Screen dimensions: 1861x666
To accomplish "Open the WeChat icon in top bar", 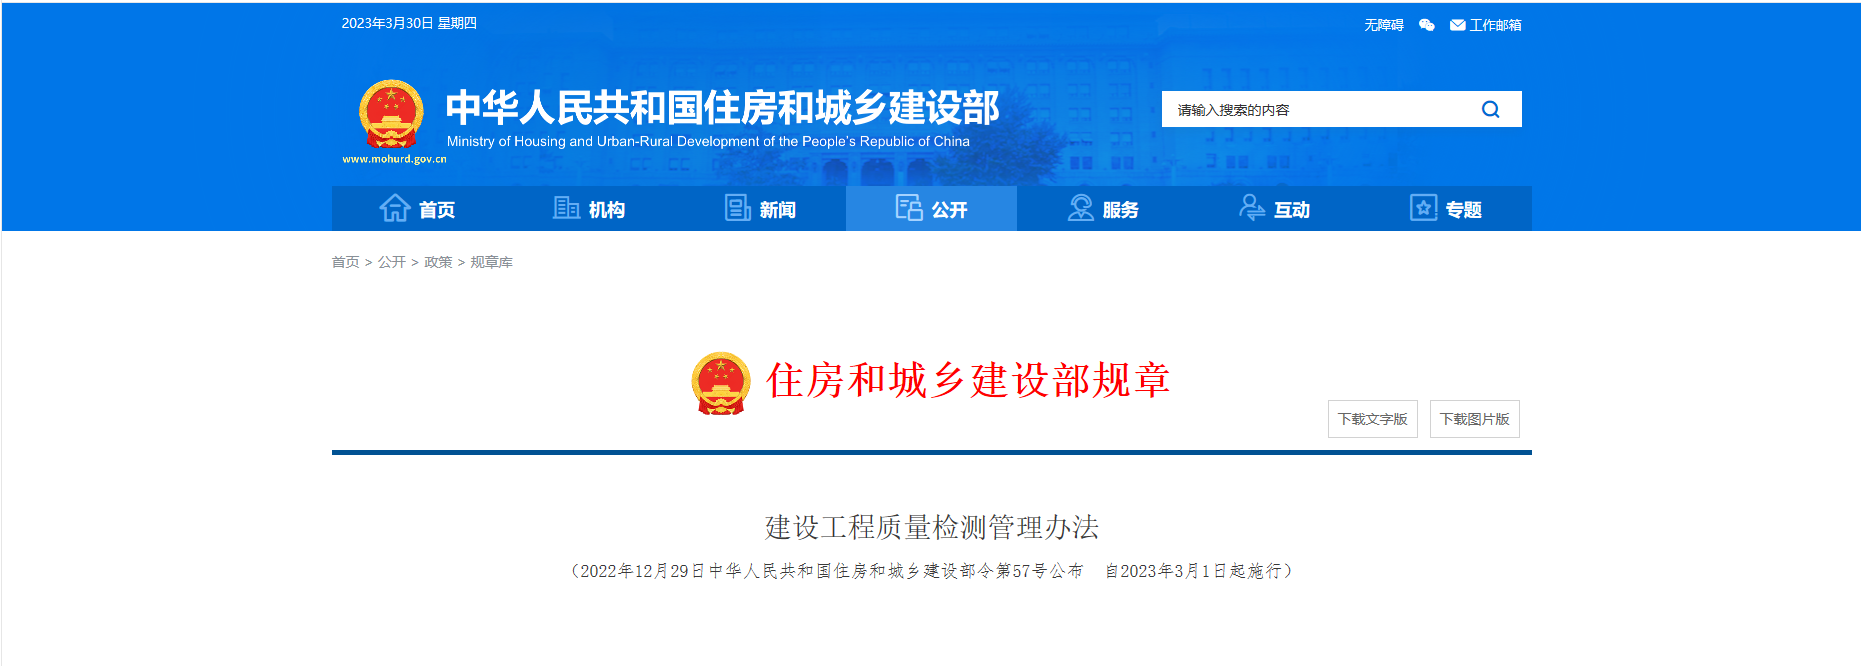I will 1427,25.
